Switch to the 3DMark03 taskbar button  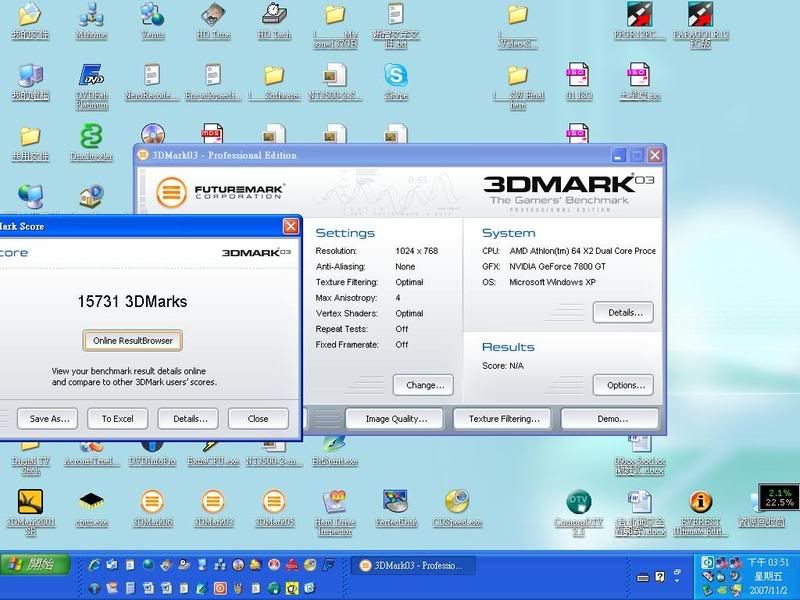pyautogui.click(x=414, y=565)
